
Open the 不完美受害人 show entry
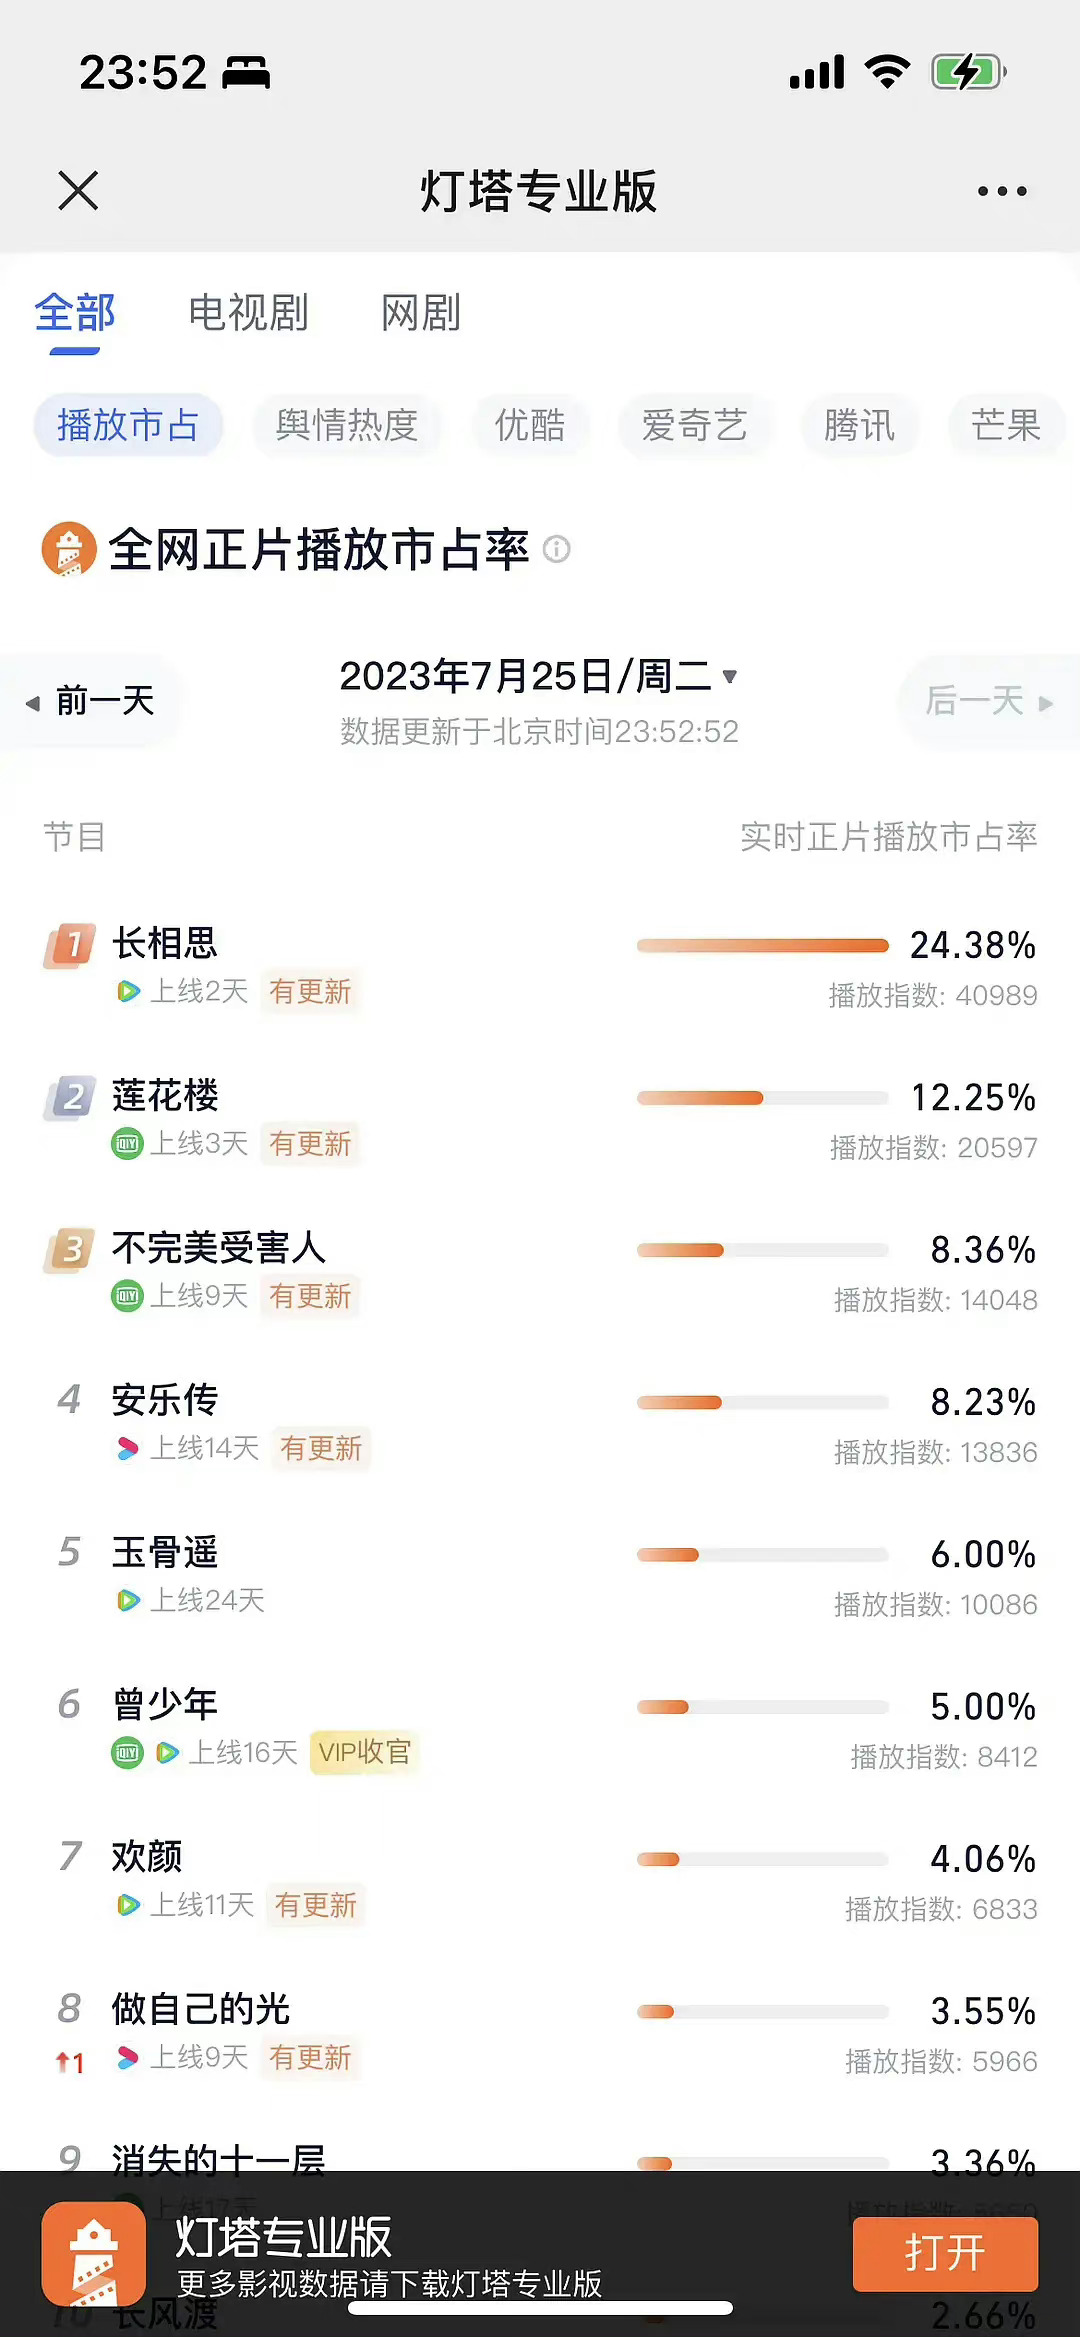(219, 1248)
